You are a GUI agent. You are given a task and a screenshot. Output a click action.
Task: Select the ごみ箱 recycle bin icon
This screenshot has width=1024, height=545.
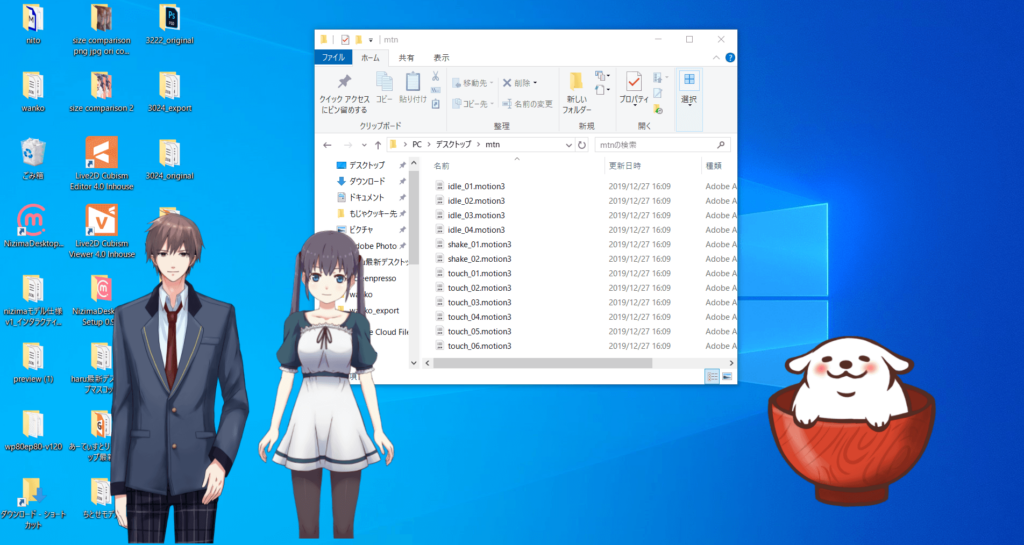click(33, 159)
